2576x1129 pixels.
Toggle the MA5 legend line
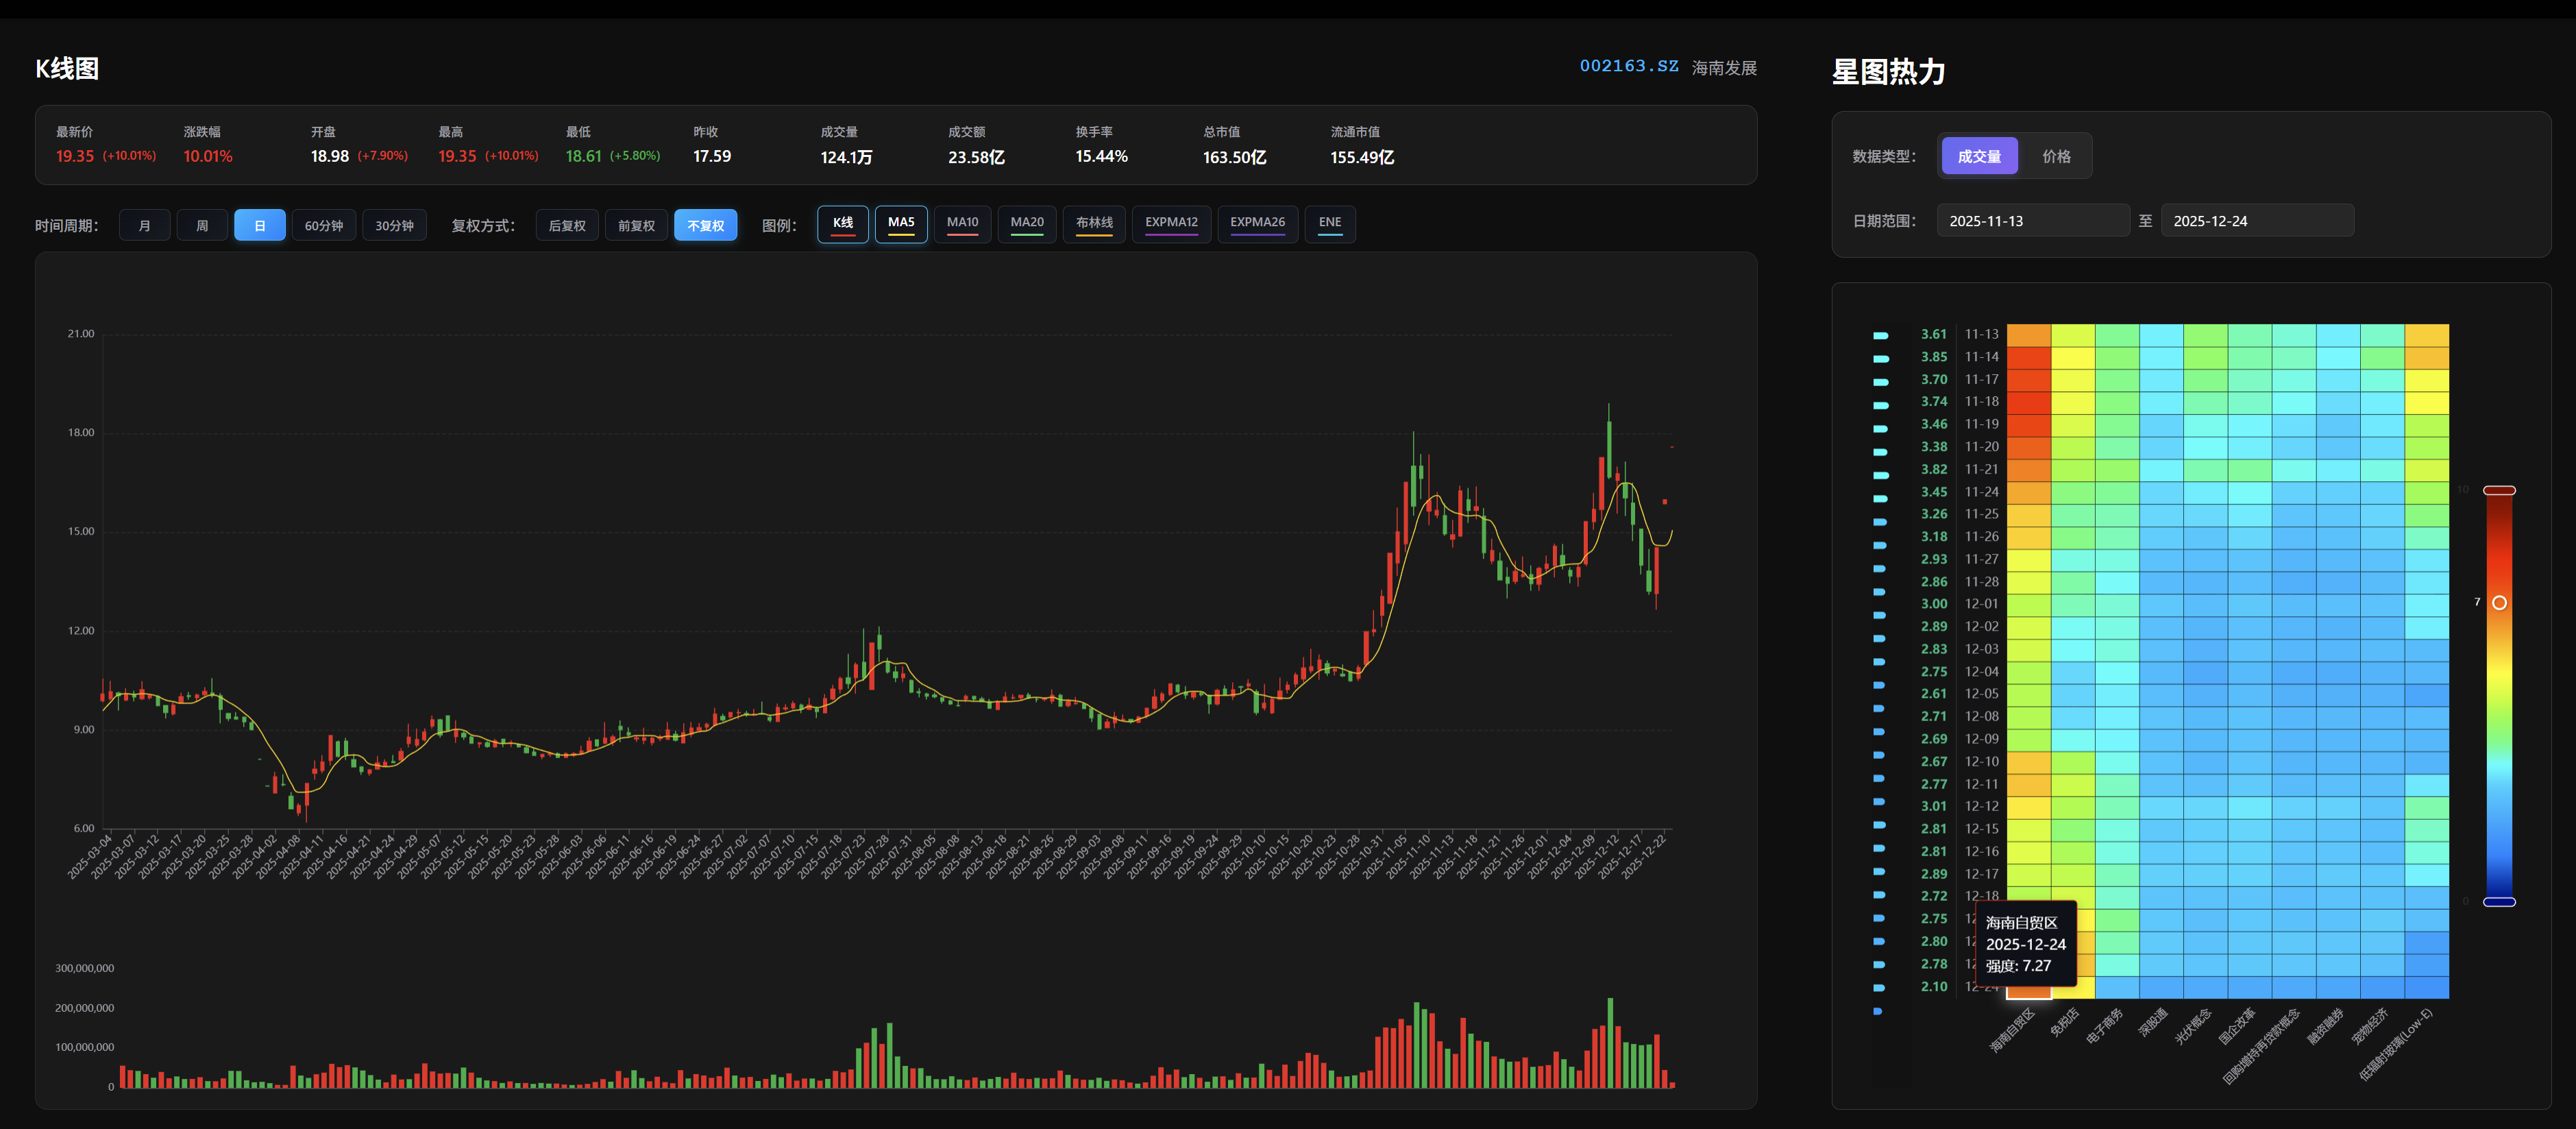click(900, 223)
